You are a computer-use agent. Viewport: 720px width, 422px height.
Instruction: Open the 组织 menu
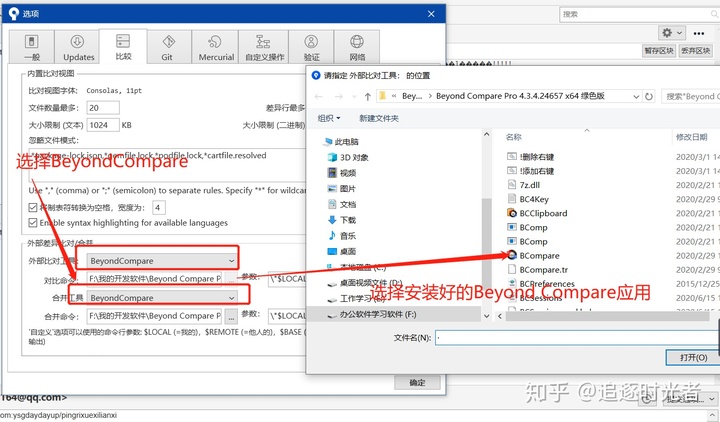click(x=329, y=118)
